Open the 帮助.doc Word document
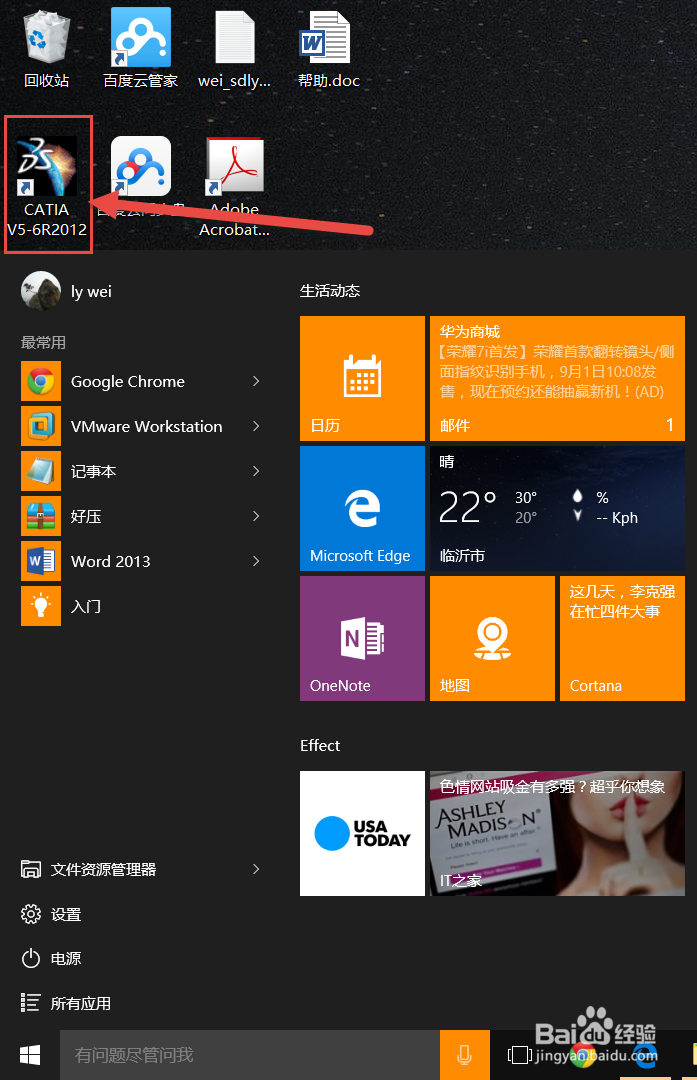Image resolution: width=697 pixels, height=1080 pixels. pos(329,50)
